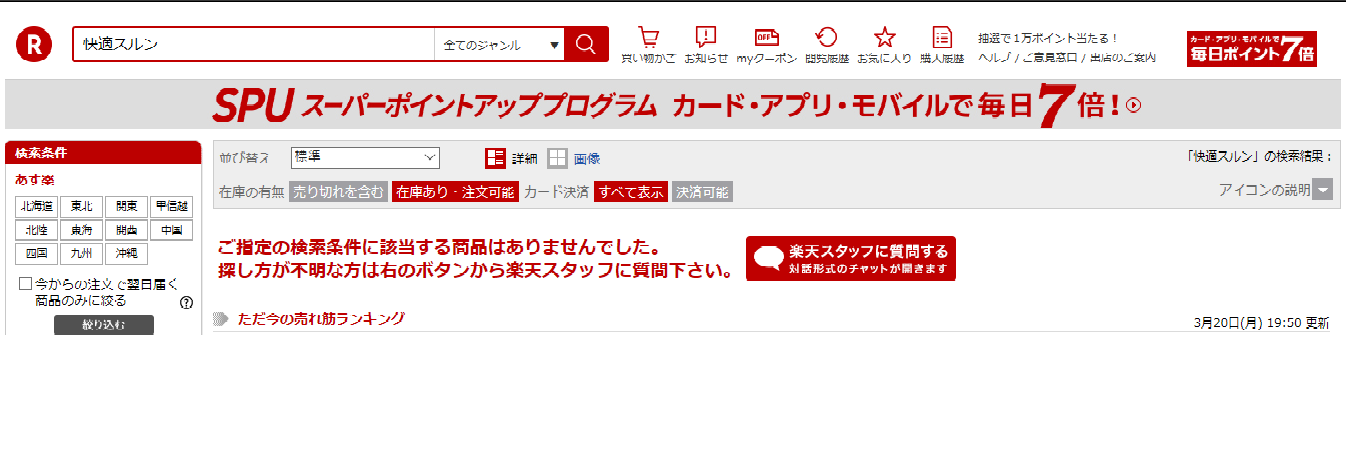The width and height of the screenshot is (1346, 460).
Task: Click the SPU スーパーポイントアッププログラム banner
Action: [x=673, y=105]
